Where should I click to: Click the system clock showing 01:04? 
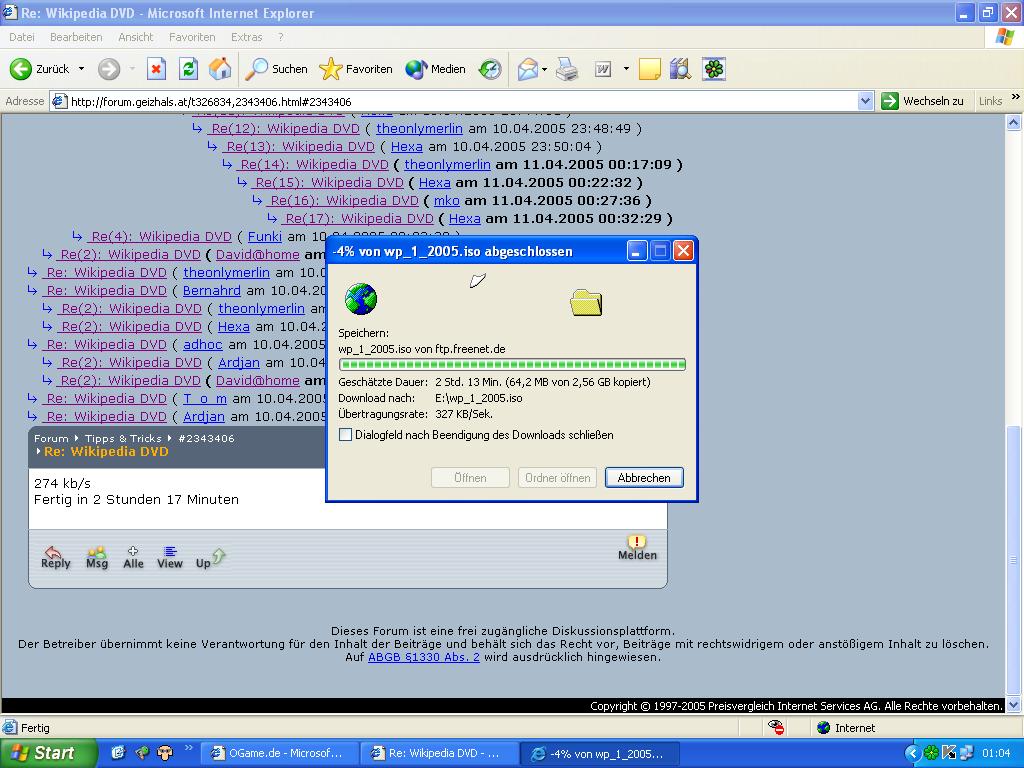pos(996,753)
